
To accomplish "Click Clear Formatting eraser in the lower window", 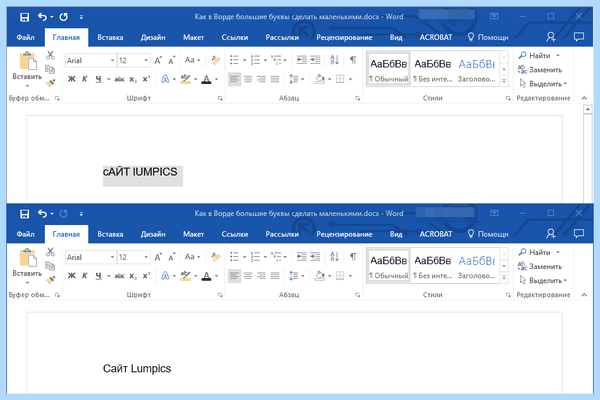I will (215, 257).
